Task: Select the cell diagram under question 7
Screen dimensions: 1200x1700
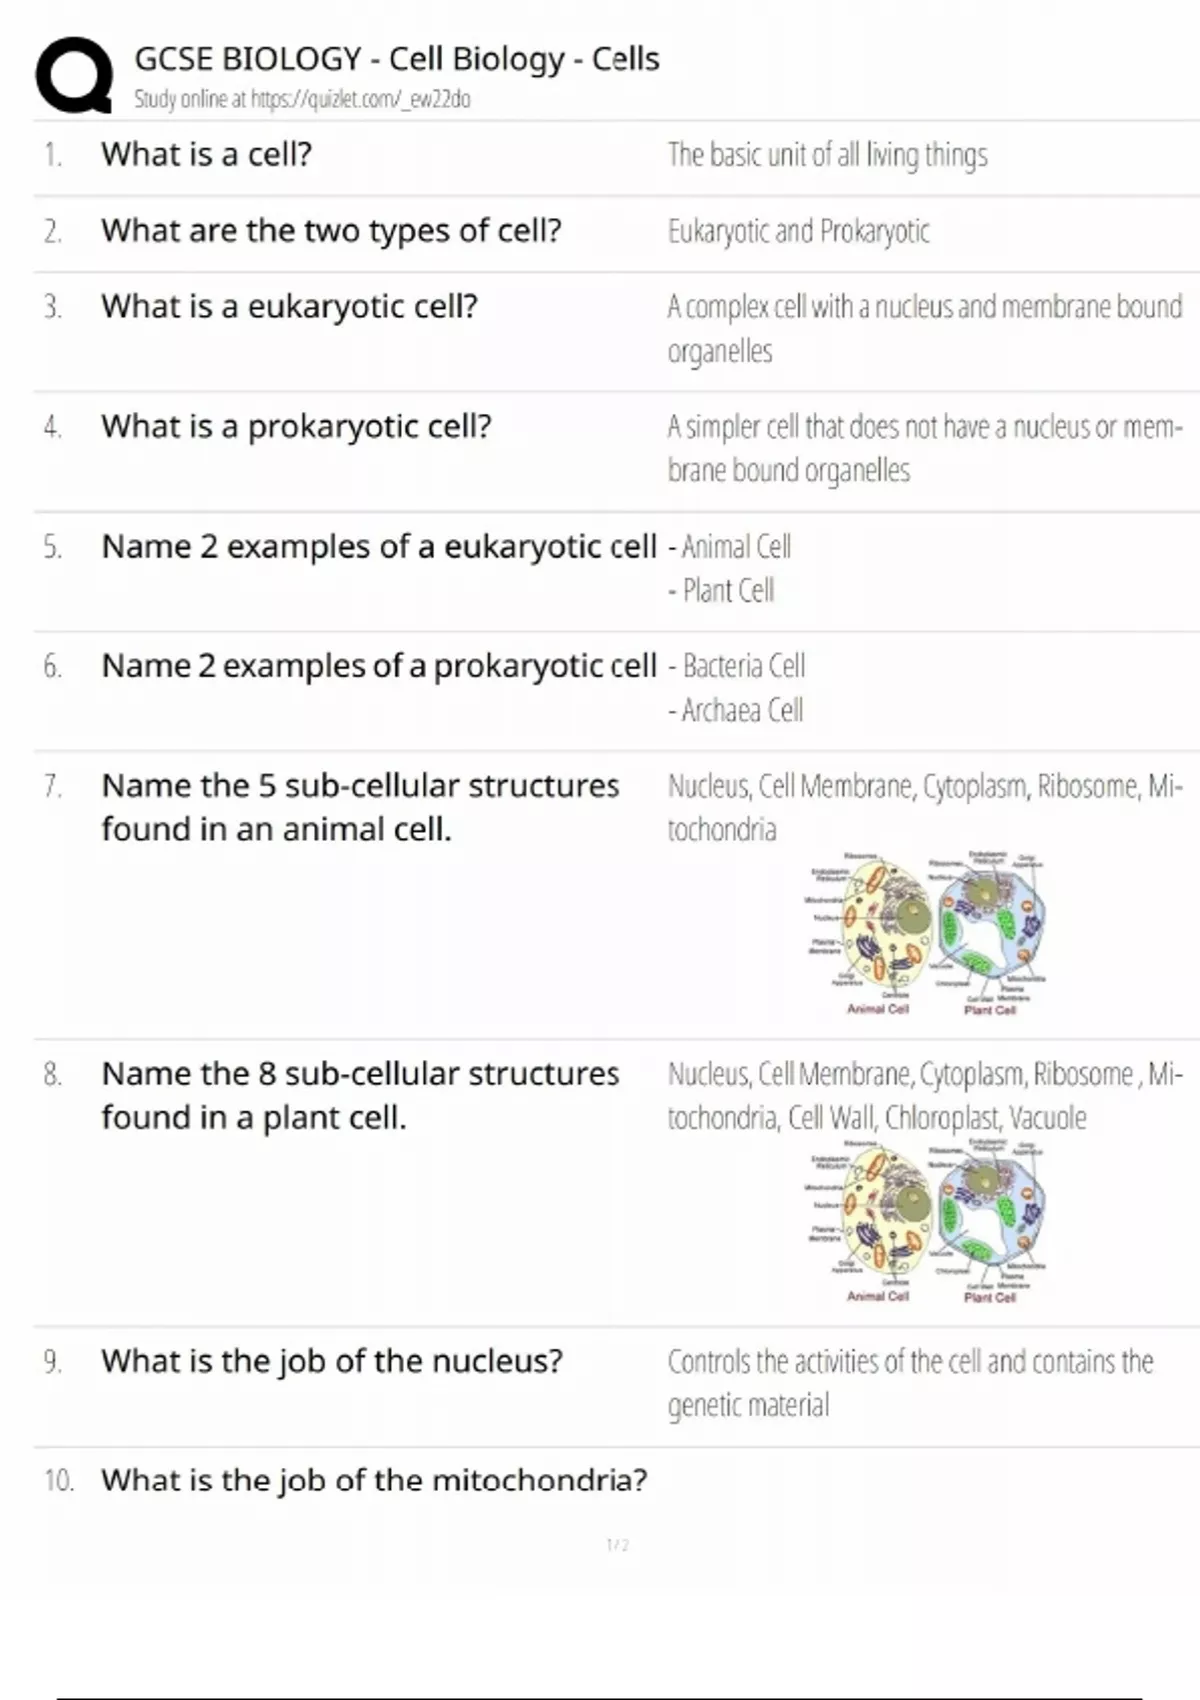Action: click(x=926, y=934)
